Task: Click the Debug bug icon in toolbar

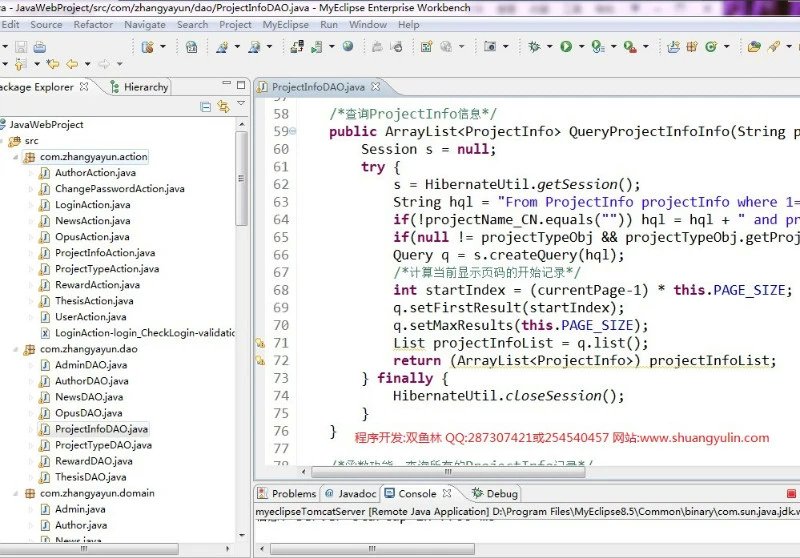Action: coord(534,47)
